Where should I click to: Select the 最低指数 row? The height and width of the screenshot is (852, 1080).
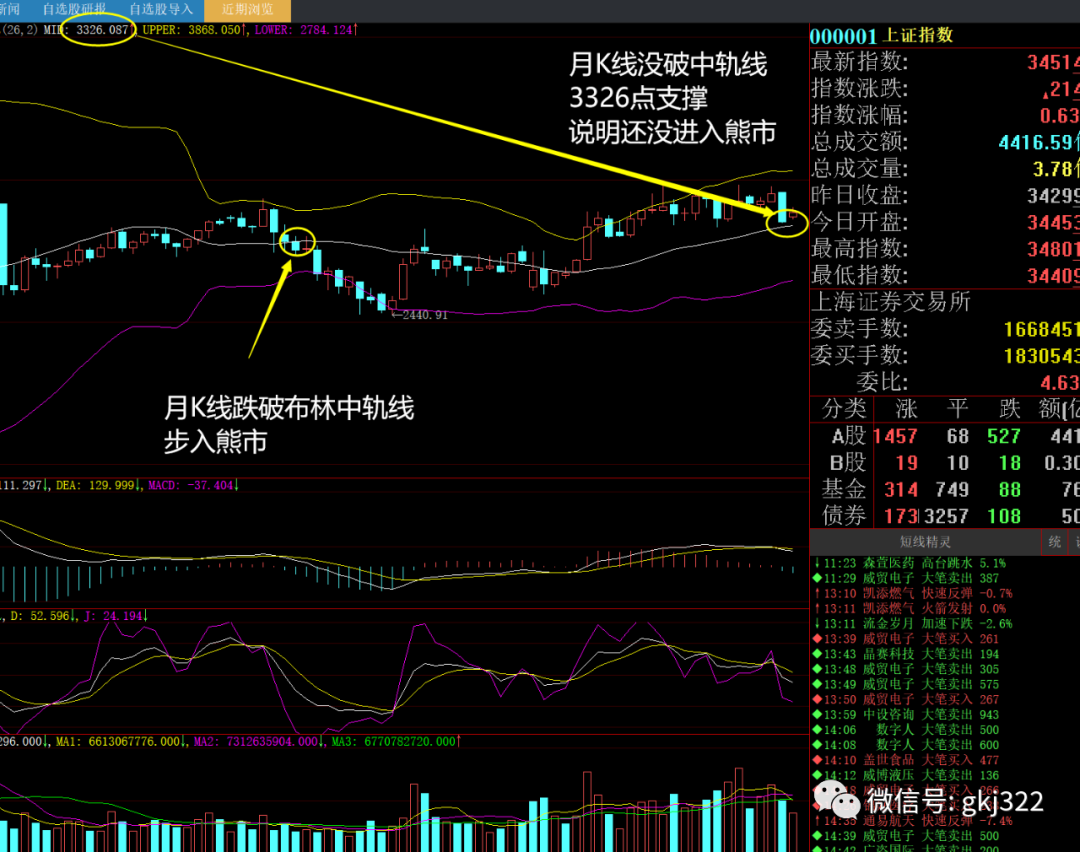click(945, 276)
